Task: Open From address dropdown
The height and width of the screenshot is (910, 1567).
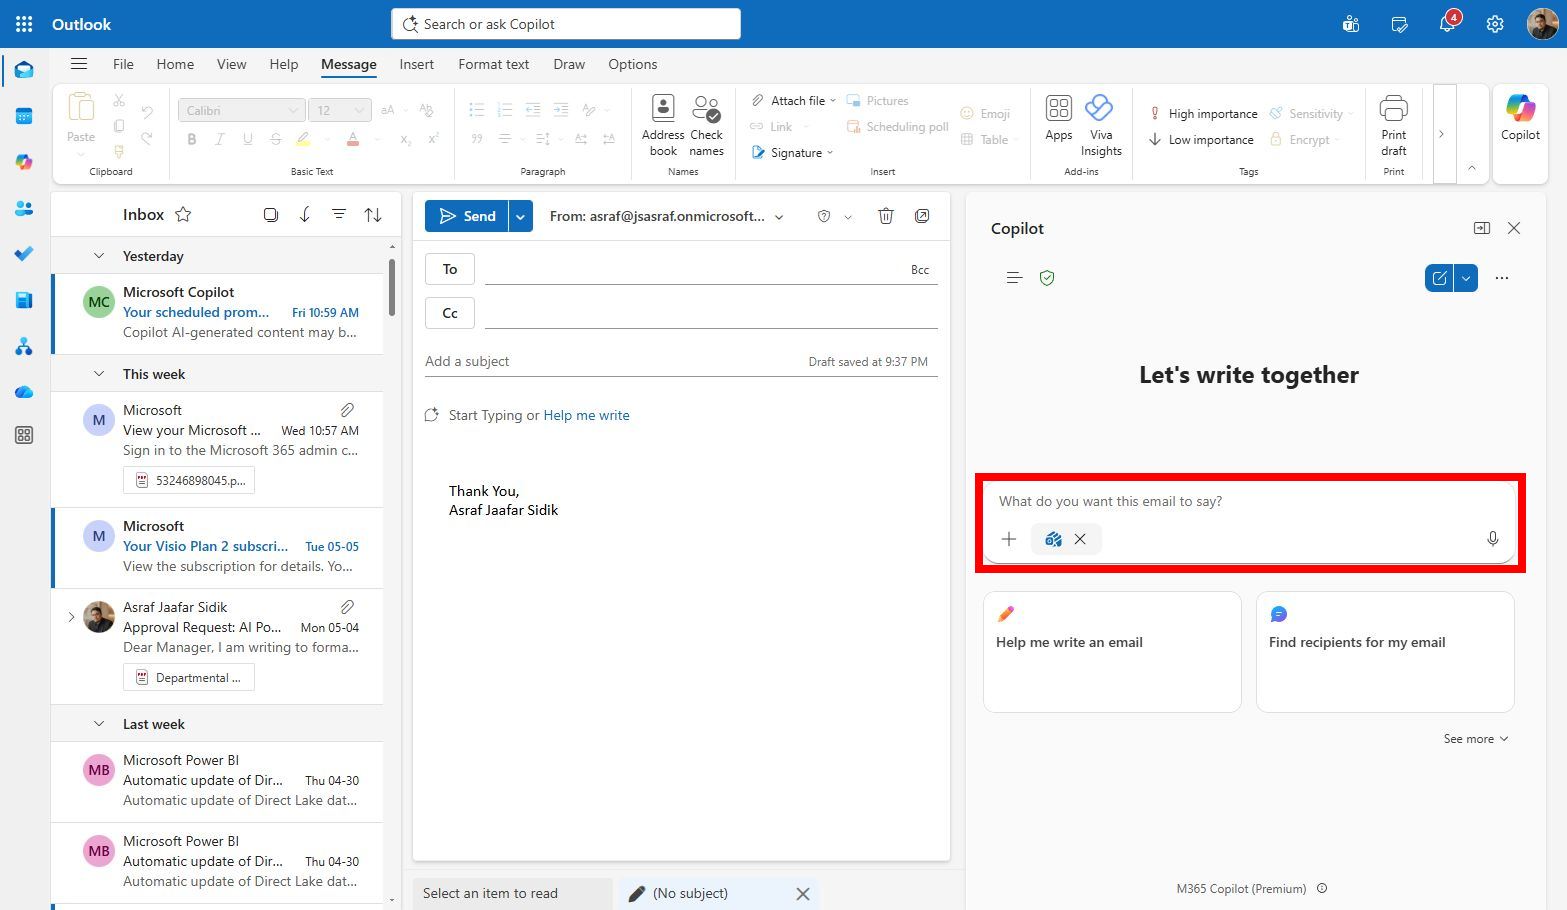Action: (779, 217)
